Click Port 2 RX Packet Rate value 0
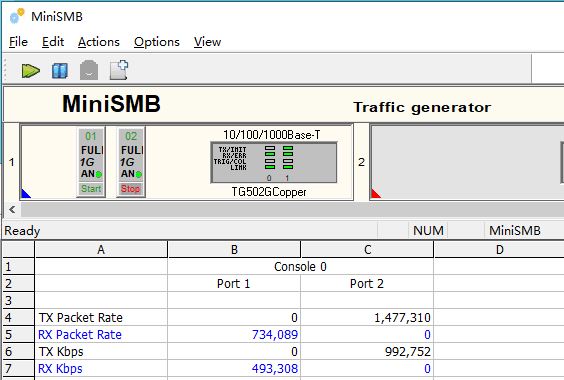This screenshot has width=564, height=380. coord(367,334)
